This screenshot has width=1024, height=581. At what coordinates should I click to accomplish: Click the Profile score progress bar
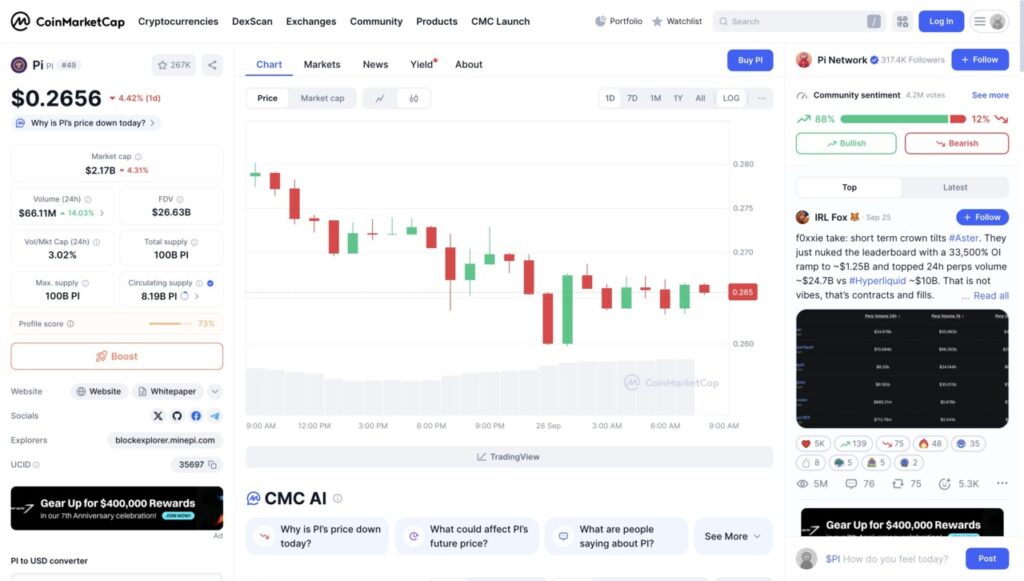171,324
